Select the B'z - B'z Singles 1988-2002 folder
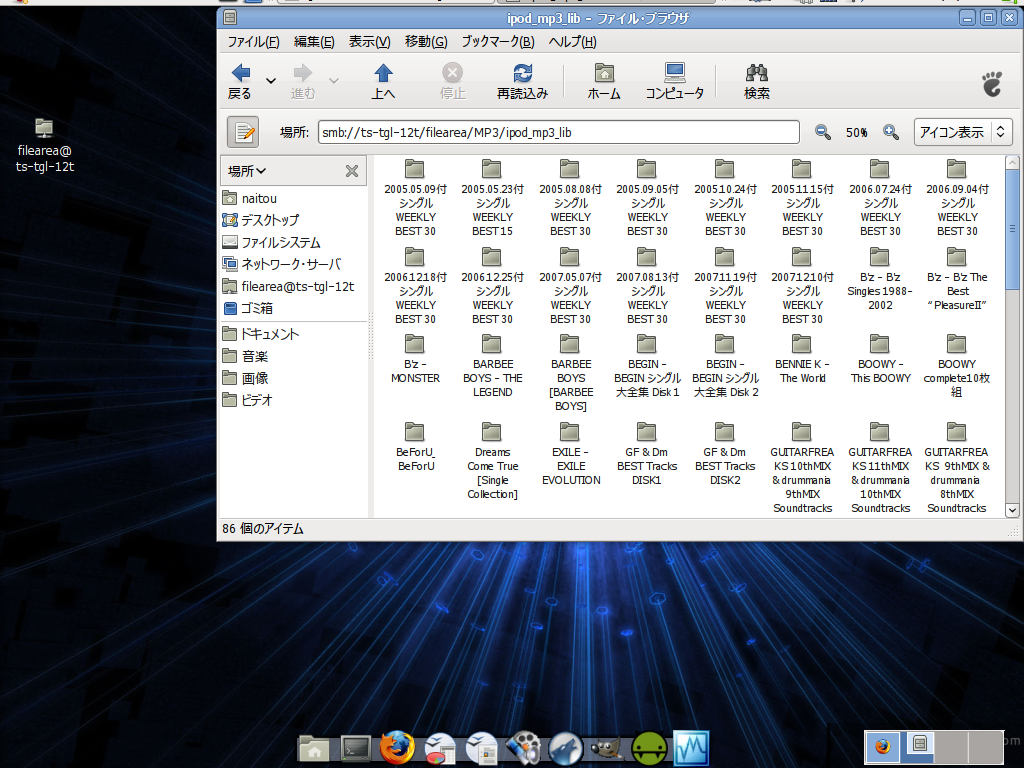This screenshot has width=1024, height=768. point(880,280)
